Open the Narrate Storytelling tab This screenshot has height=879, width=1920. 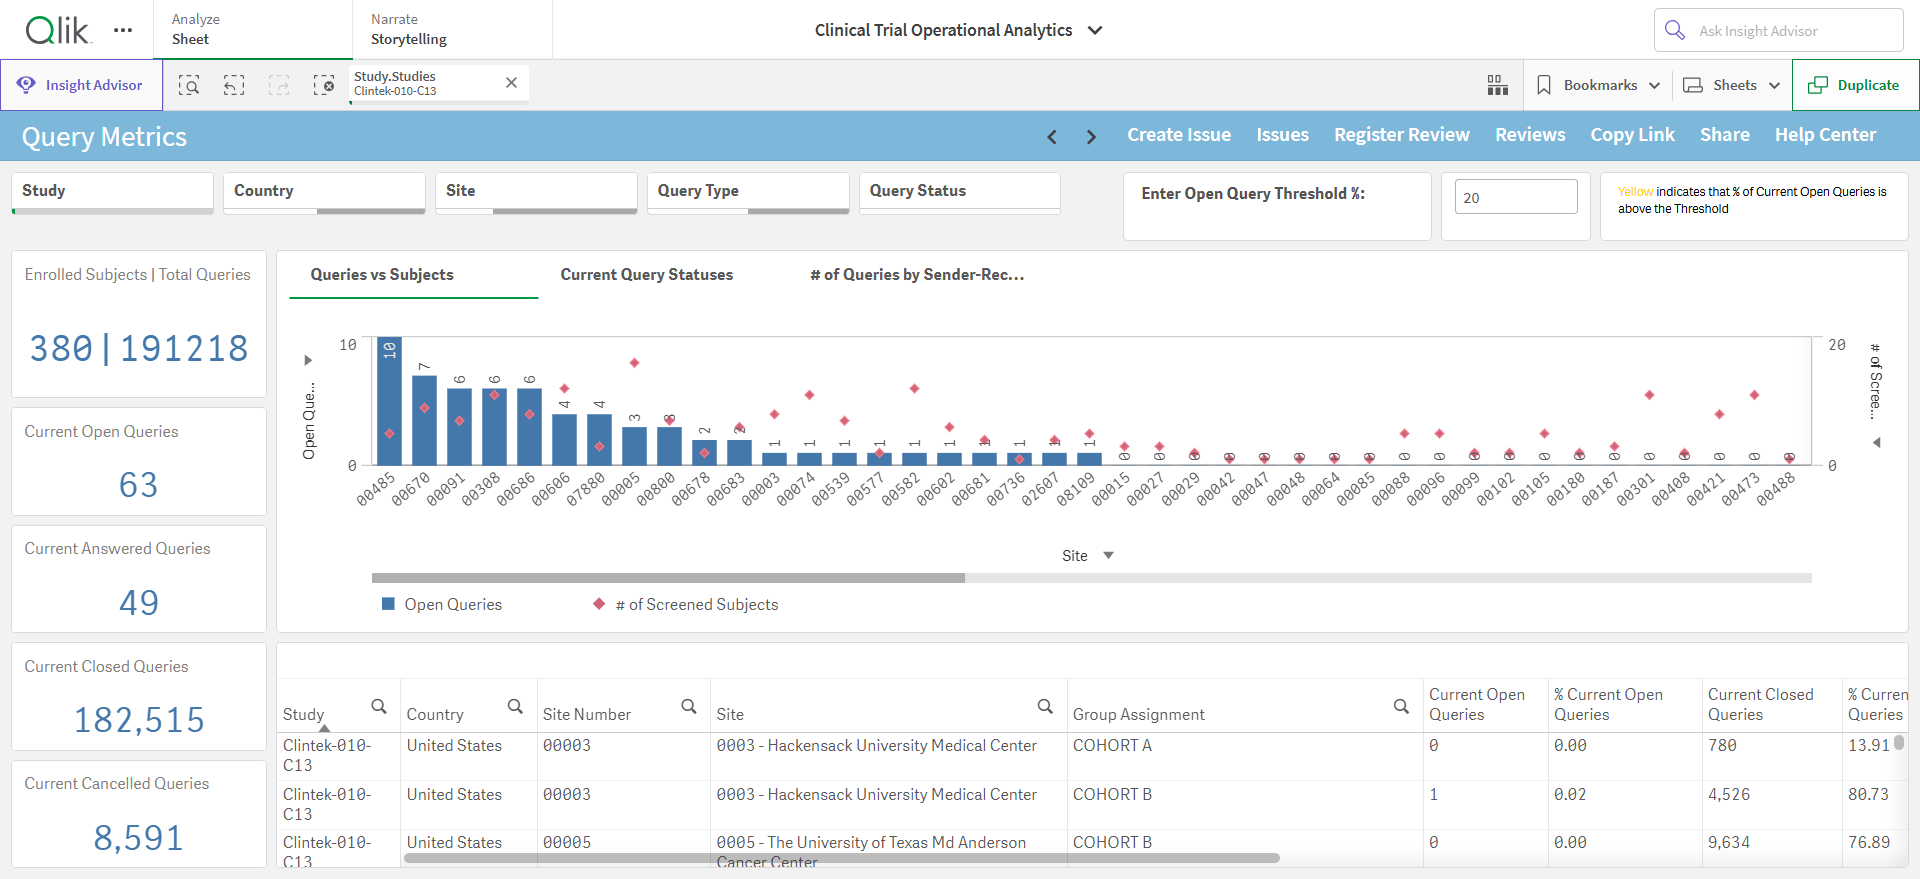(x=452, y=30)
